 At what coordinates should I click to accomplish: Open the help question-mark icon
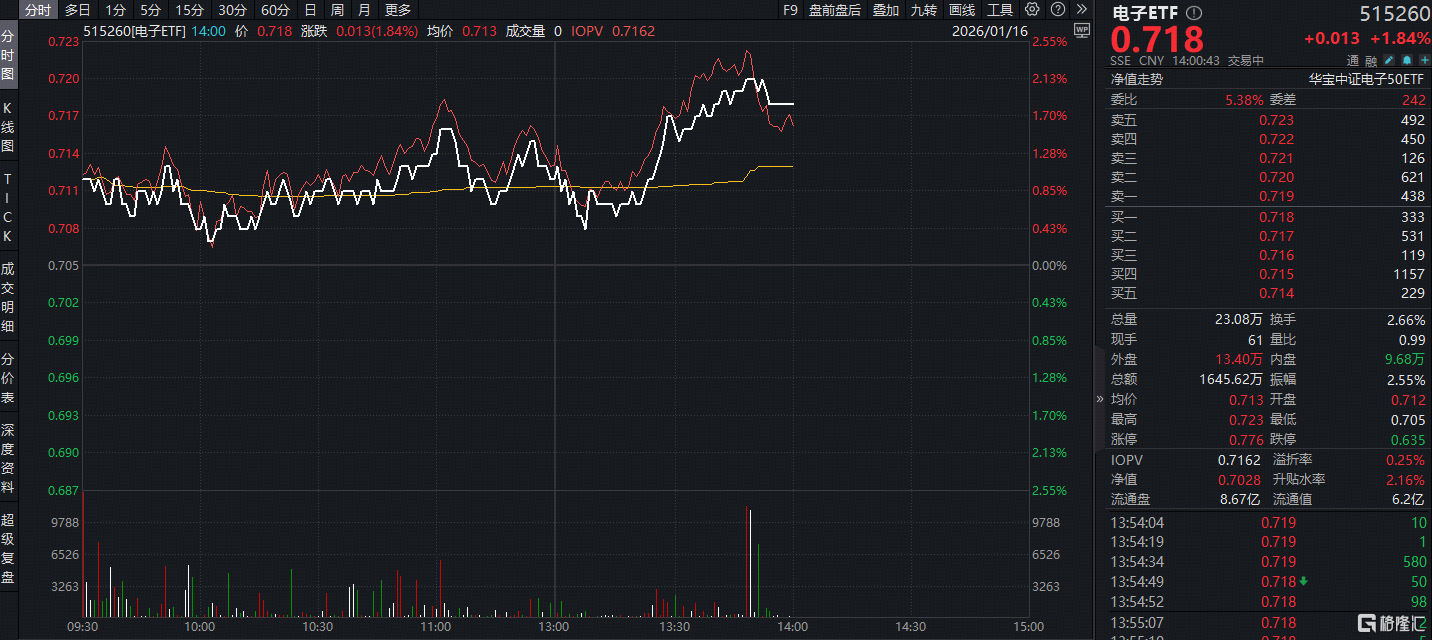[x=1056, y=9]
